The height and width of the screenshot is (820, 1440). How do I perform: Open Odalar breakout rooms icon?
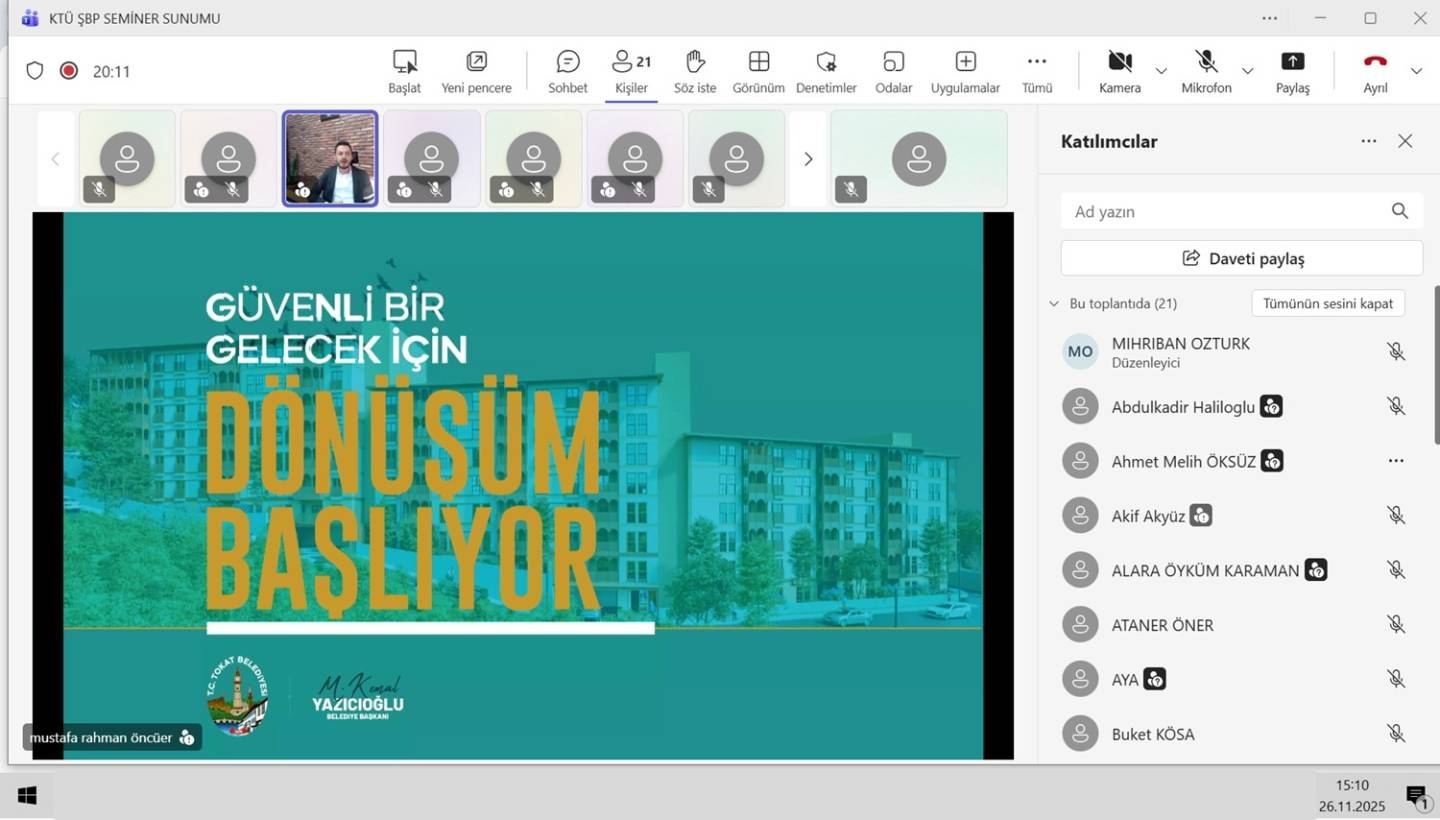pos(893,62)
